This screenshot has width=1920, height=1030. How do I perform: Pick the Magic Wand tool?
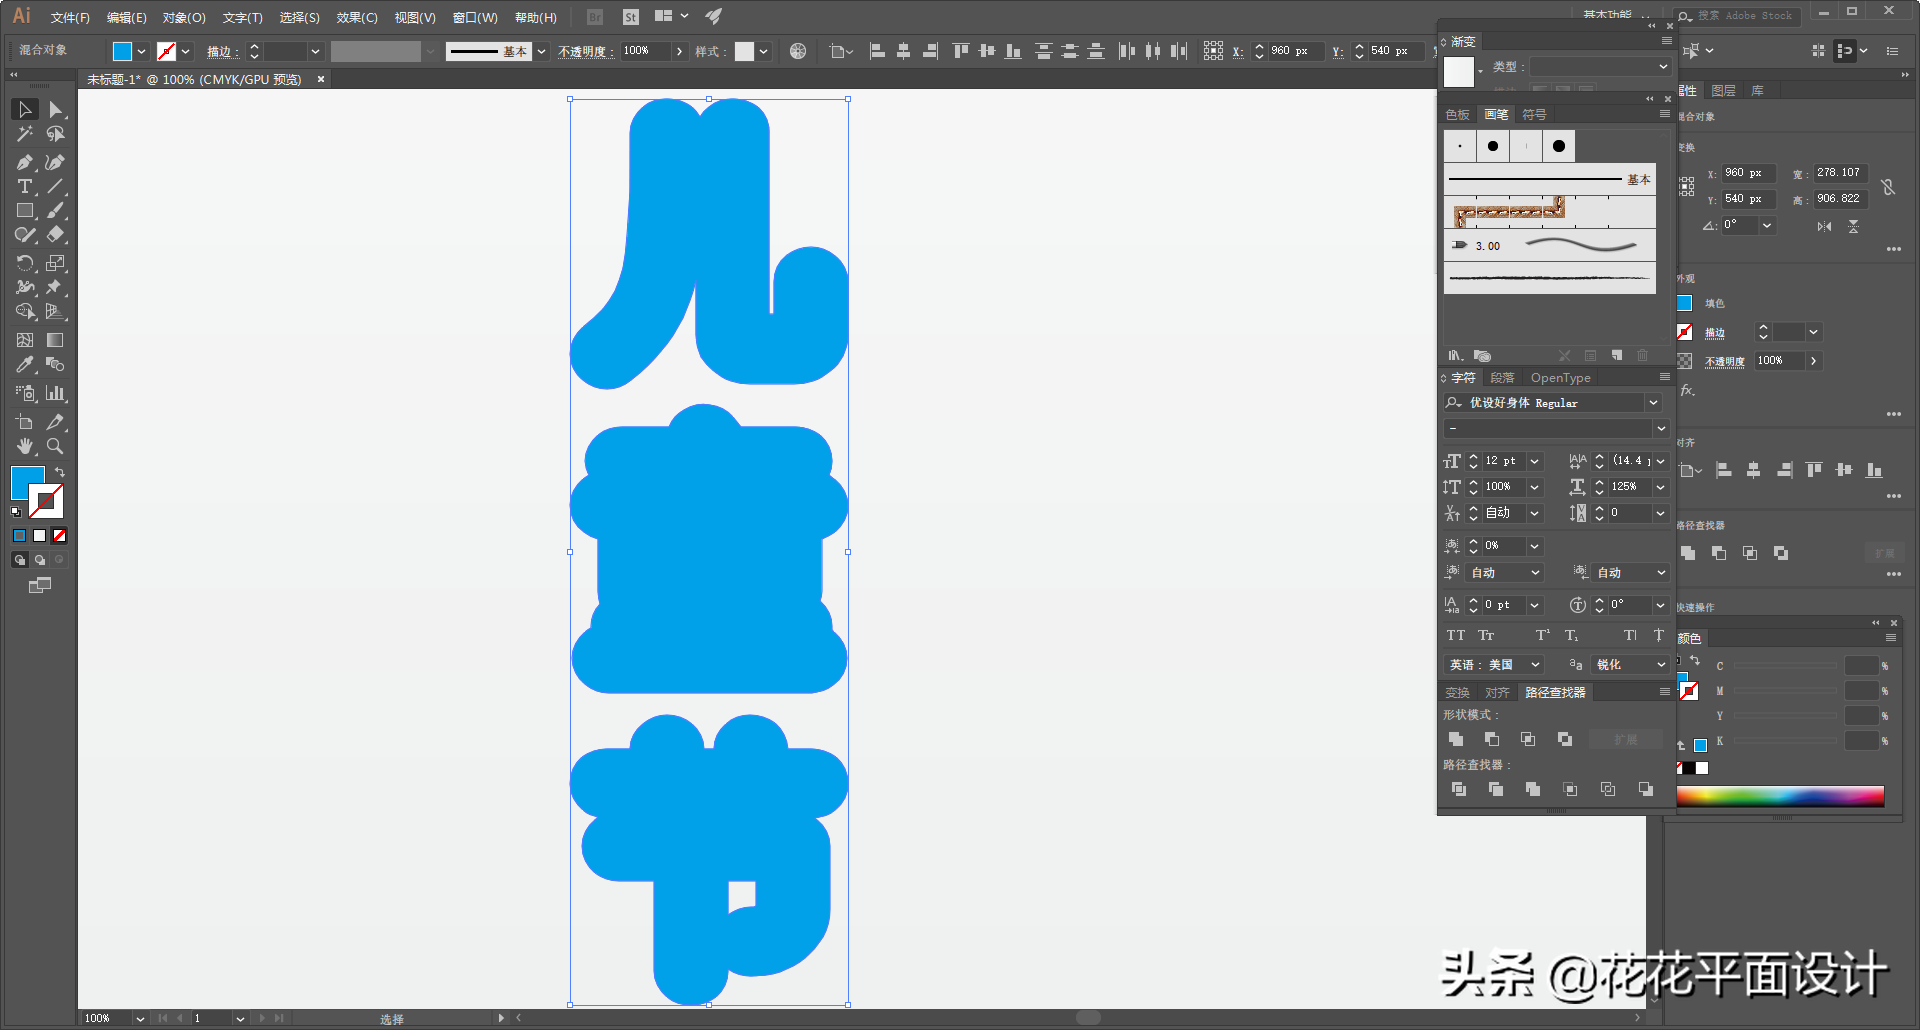click(25, 134)
